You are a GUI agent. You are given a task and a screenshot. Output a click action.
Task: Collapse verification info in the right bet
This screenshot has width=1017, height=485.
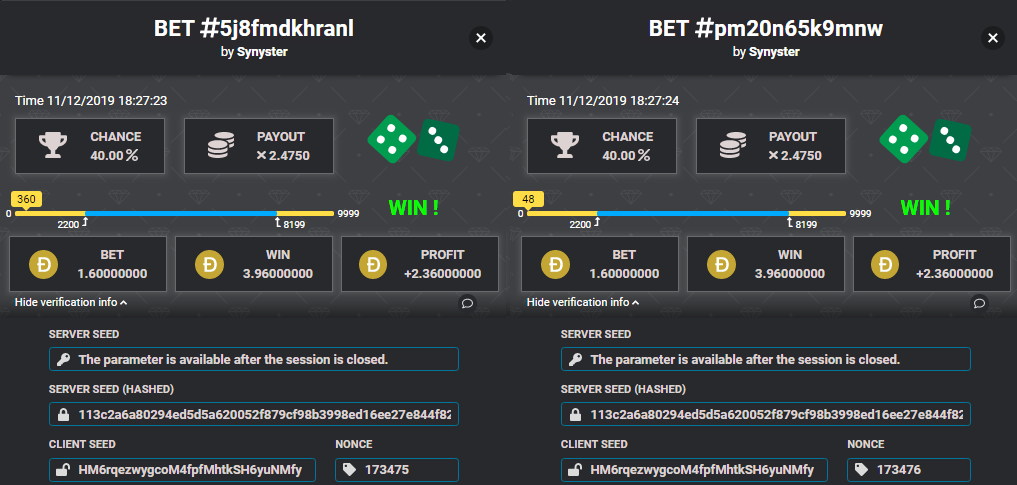(x=582, y=302)
